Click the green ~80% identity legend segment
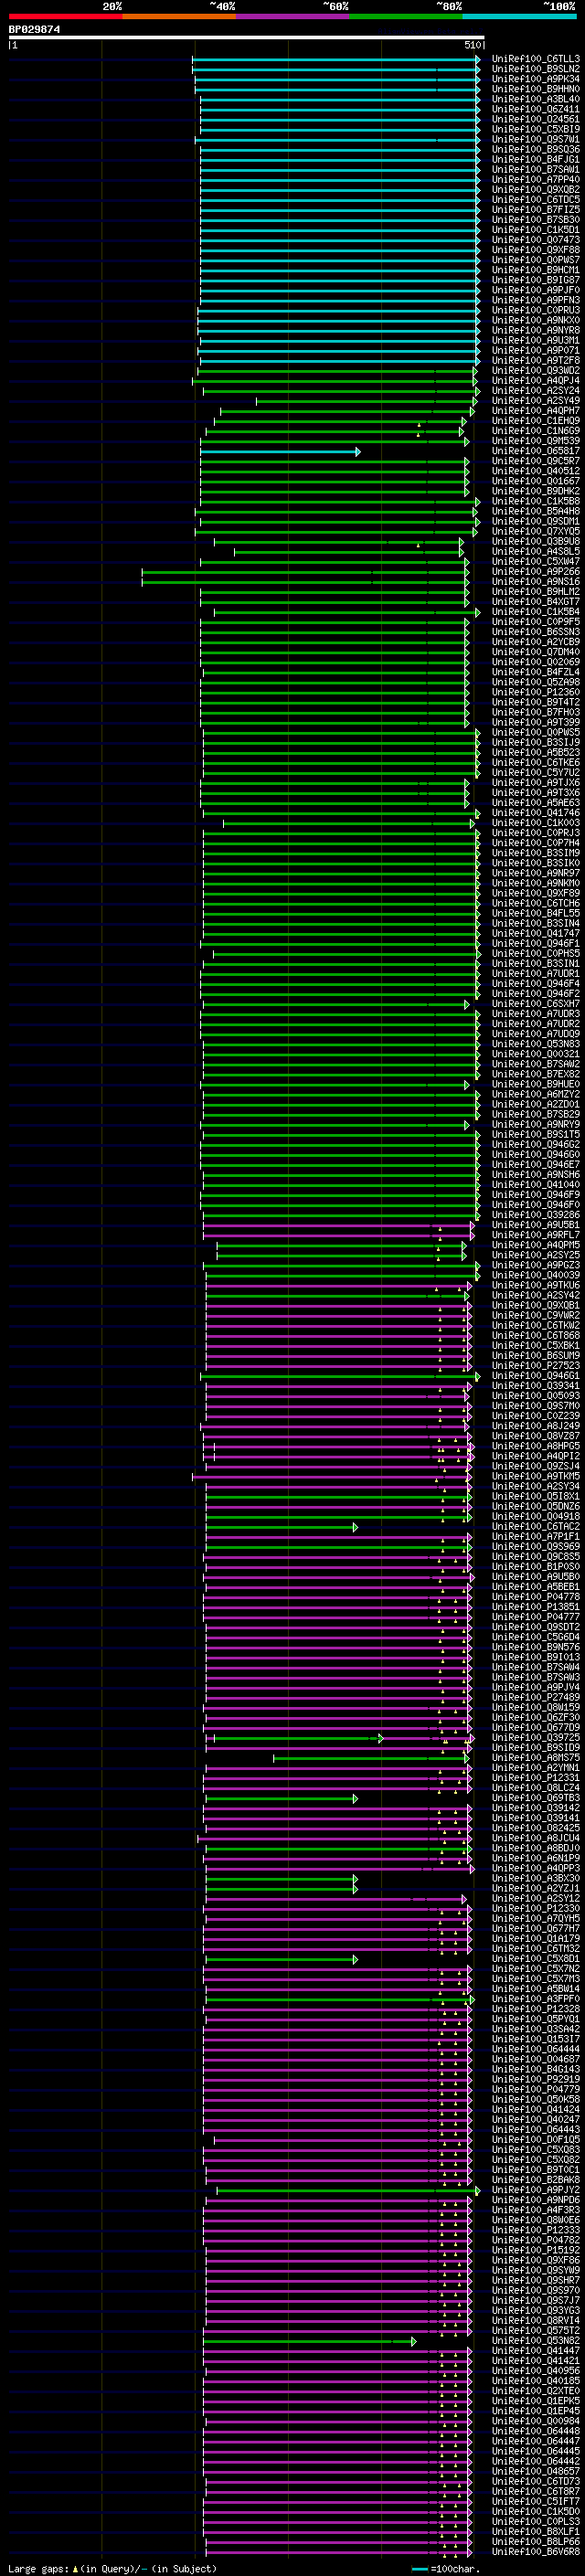The height and width of the screenshot is (2576, 585). (x=406, y=16)
